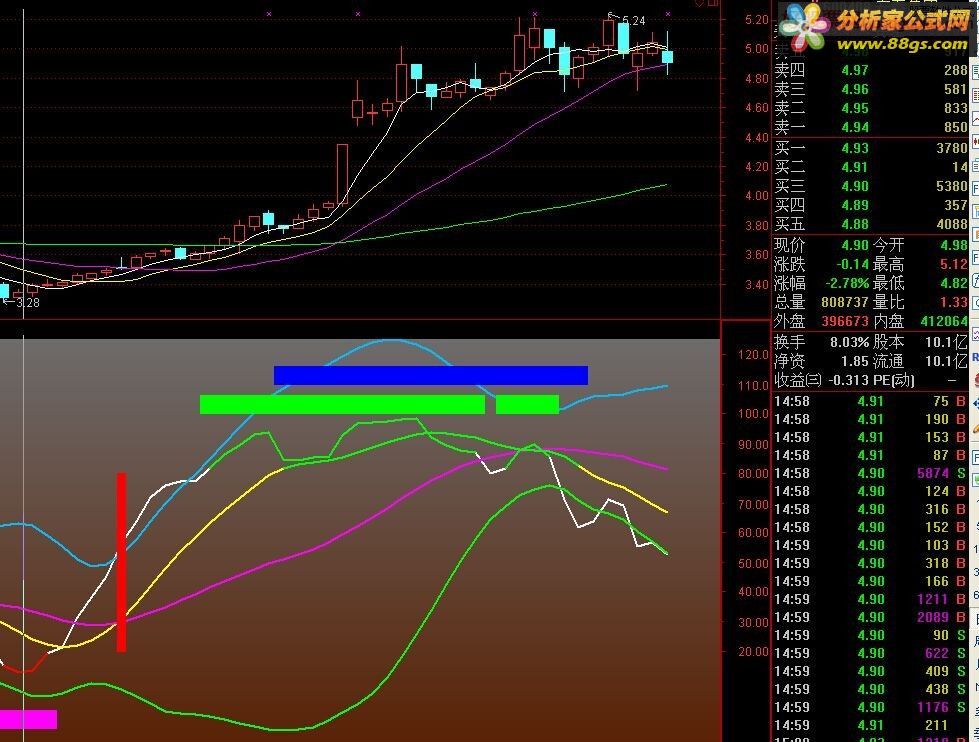Click the PE(动) label
Screen dimensions: 979x742
893,380
